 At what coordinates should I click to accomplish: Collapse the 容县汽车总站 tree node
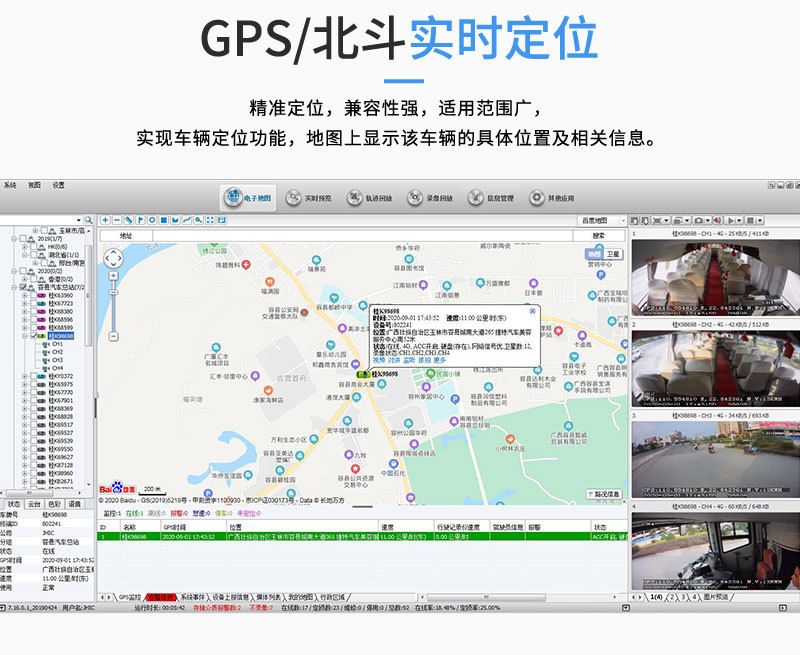(x=14, y=287)
